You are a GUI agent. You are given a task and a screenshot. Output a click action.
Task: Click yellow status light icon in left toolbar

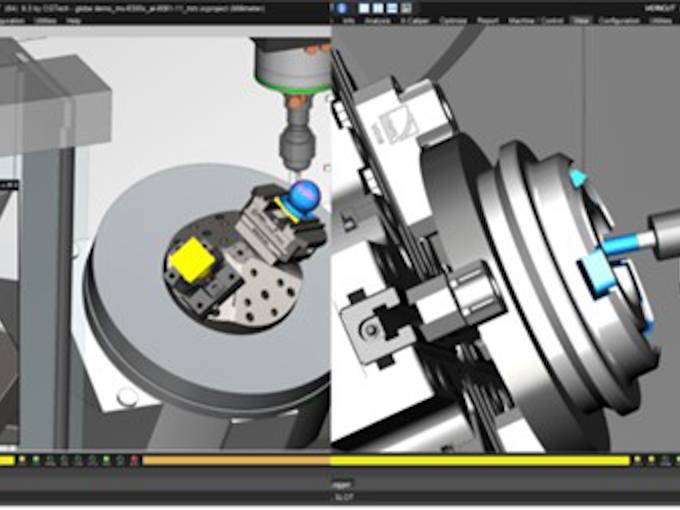point(22,460)
